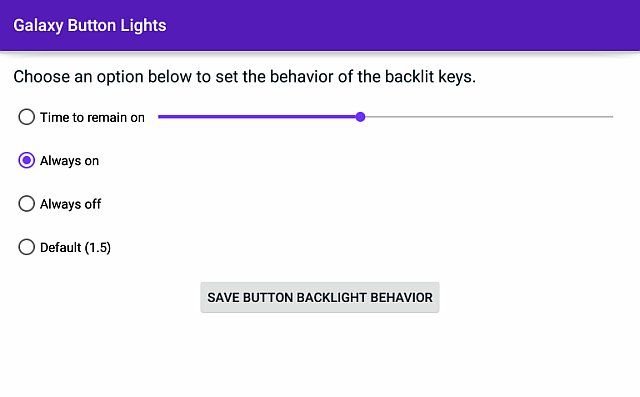Image resolution: width=640 pixels, height=397 pixels.
Task: Set slider to maximum at gray track end
Action: click(x=612, y=117)
